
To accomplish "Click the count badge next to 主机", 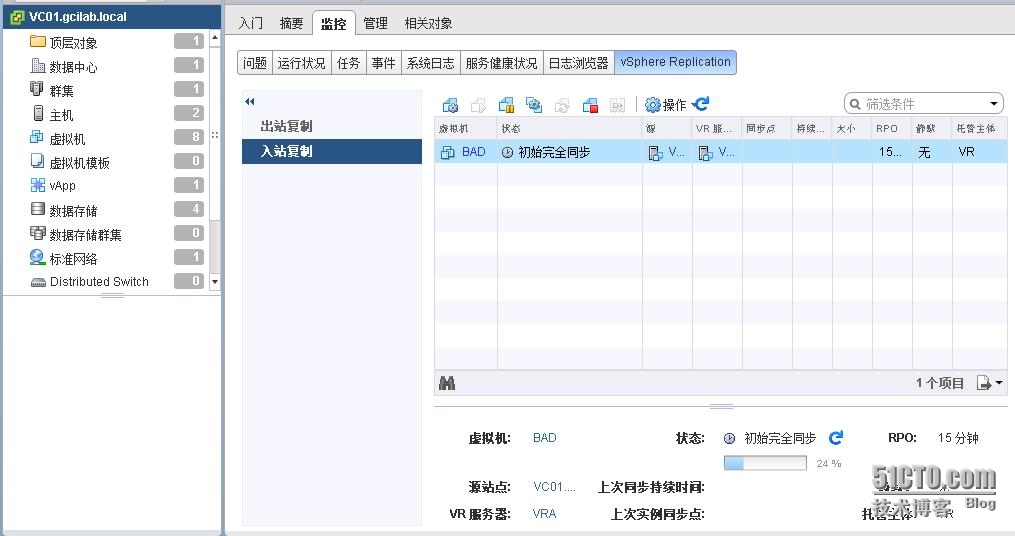I will point(189,113).
